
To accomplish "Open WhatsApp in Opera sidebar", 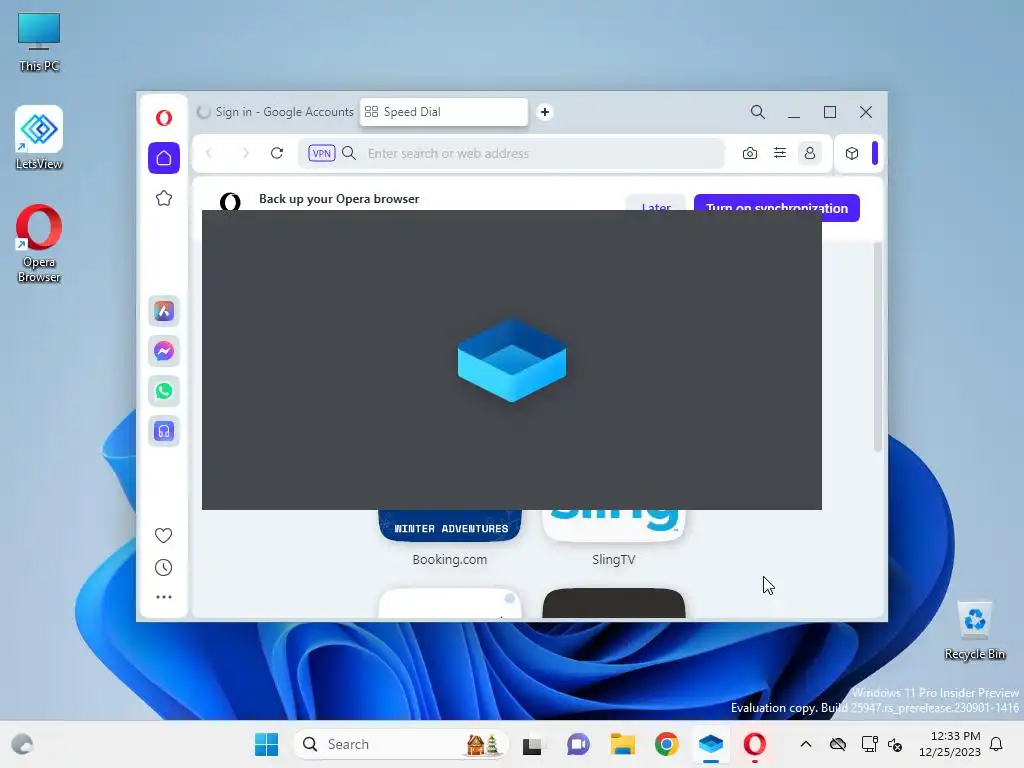I will [x=164, y=391].
